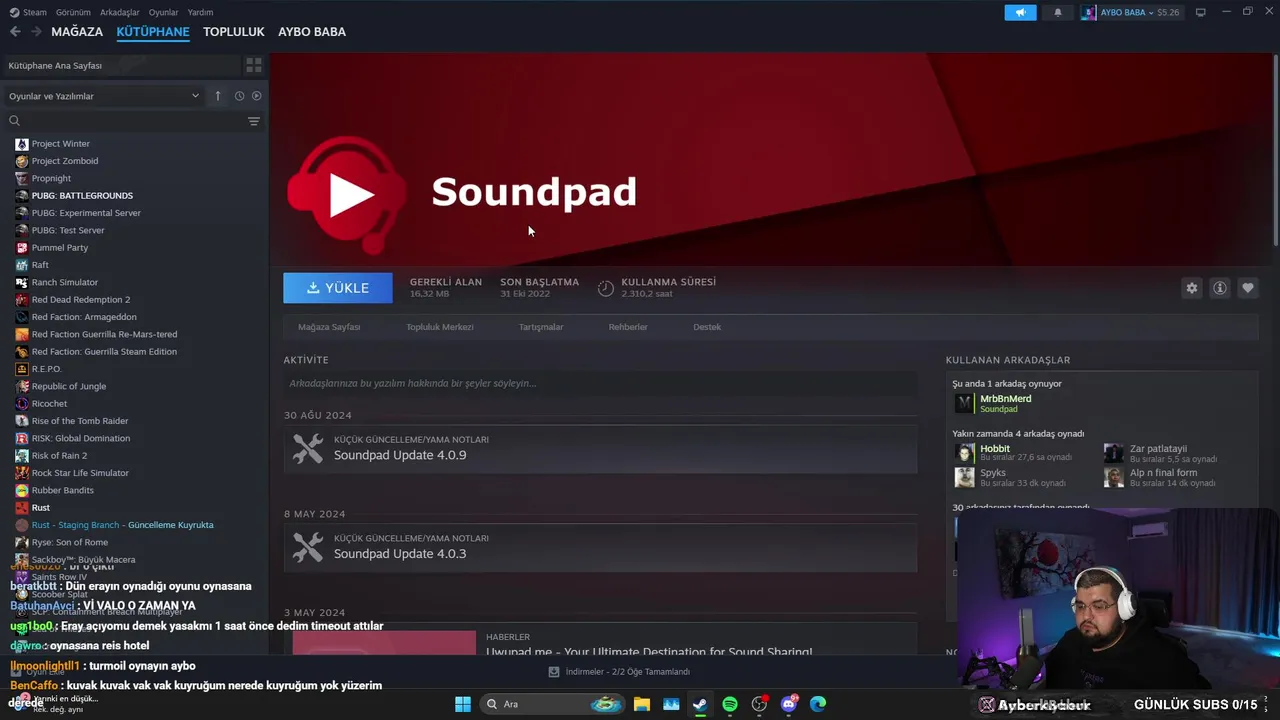
Task: Open Discord from the taskbar
Action: [x=789, y=704]
